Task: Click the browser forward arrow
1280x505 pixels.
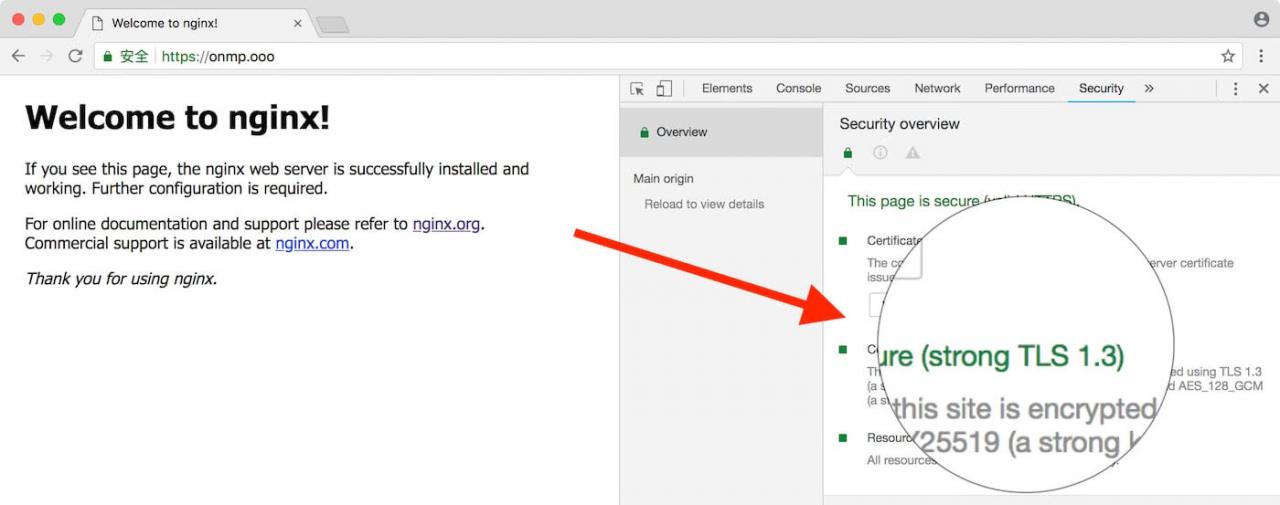Action: coord(46,56)
